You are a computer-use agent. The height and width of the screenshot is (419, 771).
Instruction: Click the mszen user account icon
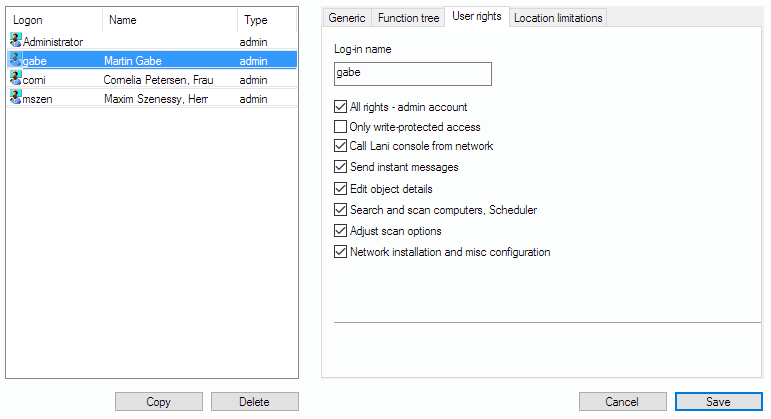pos(15,98)
